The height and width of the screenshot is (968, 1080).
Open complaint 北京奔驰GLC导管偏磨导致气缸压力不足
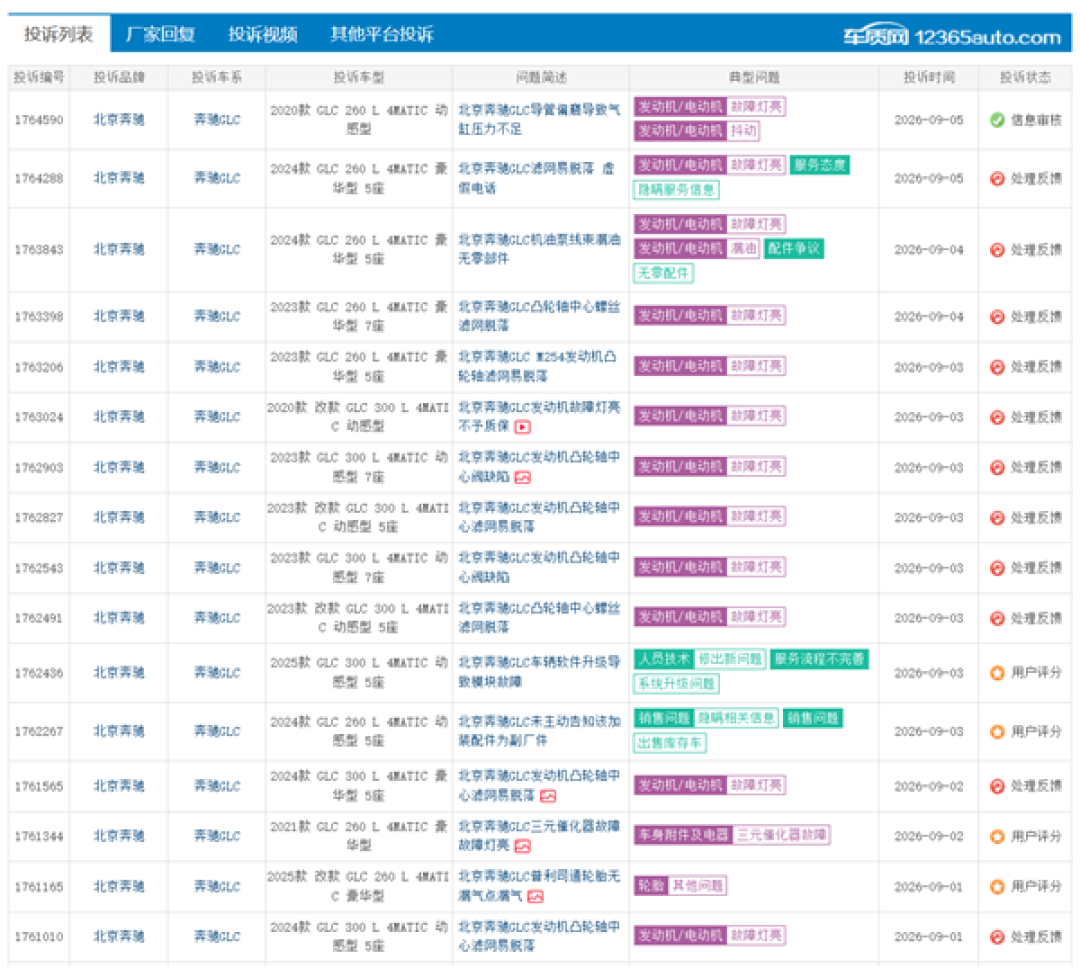coord(539,119)
